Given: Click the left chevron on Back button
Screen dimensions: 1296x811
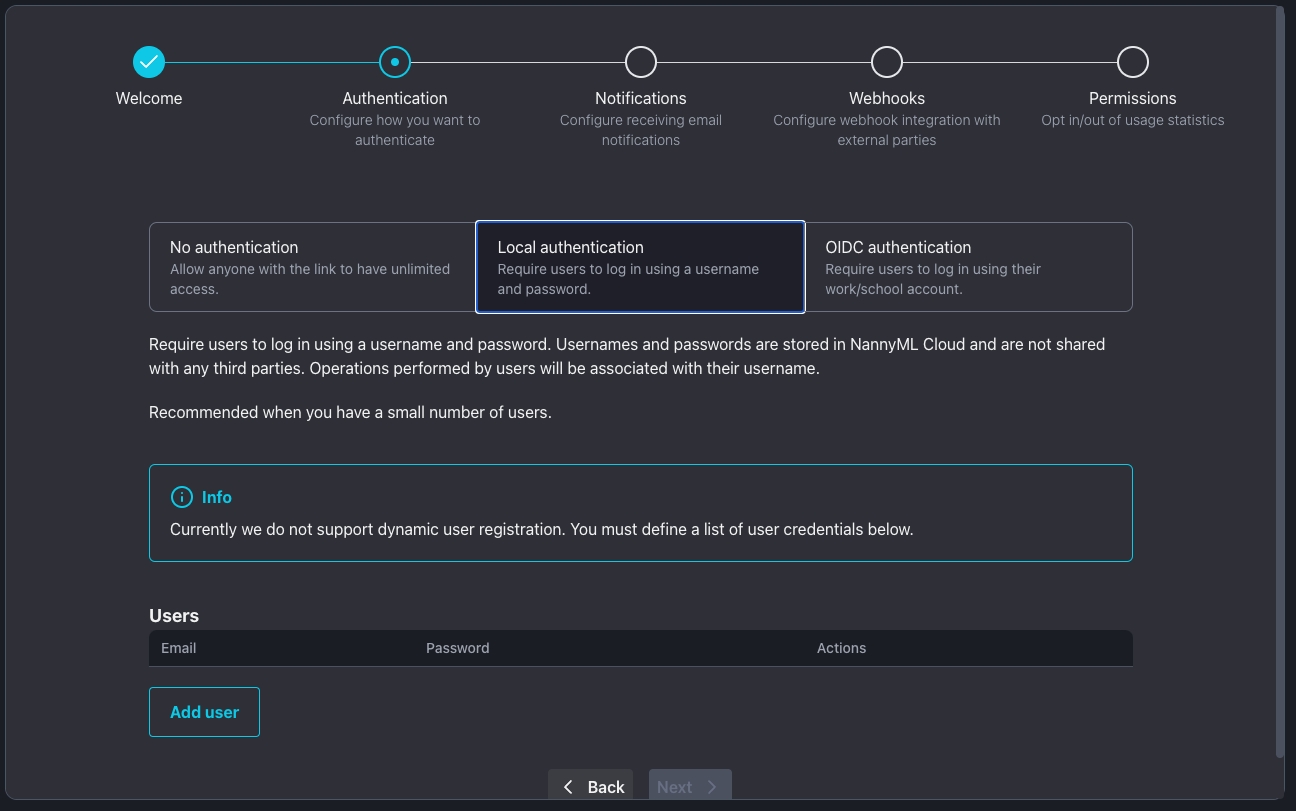Looking at the screenshot, I should coord(568,787).
